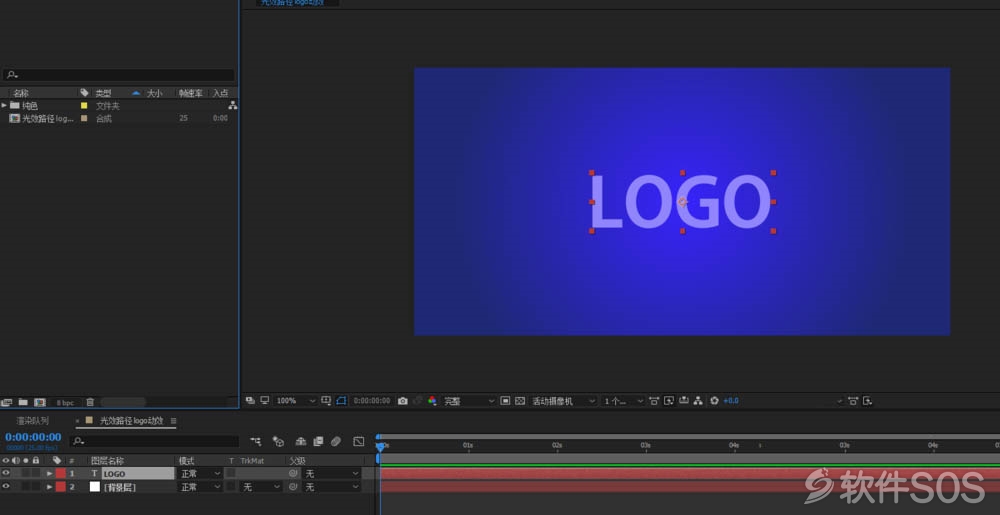This screenshot has height=515, width=1000.
Task: Select the 光效路径 log... composition item
Action: [47, 119]
